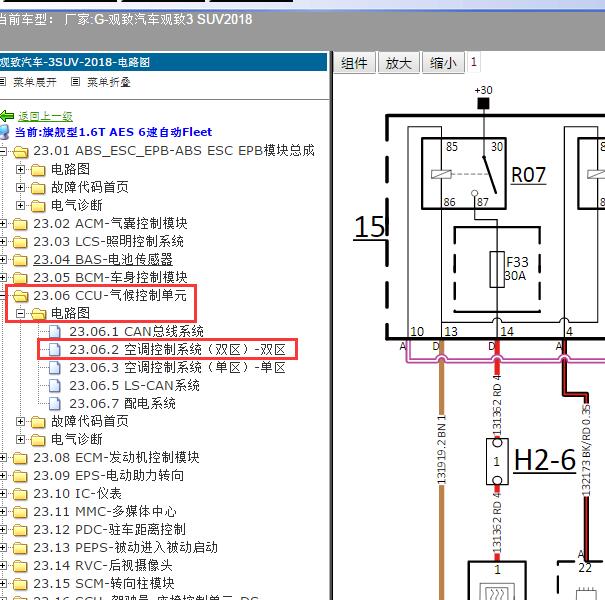605x600 pixels.
Task: Expand 故障代码首页 under 23.01 ABS_ESC_EPB
Action: point(20,187)
